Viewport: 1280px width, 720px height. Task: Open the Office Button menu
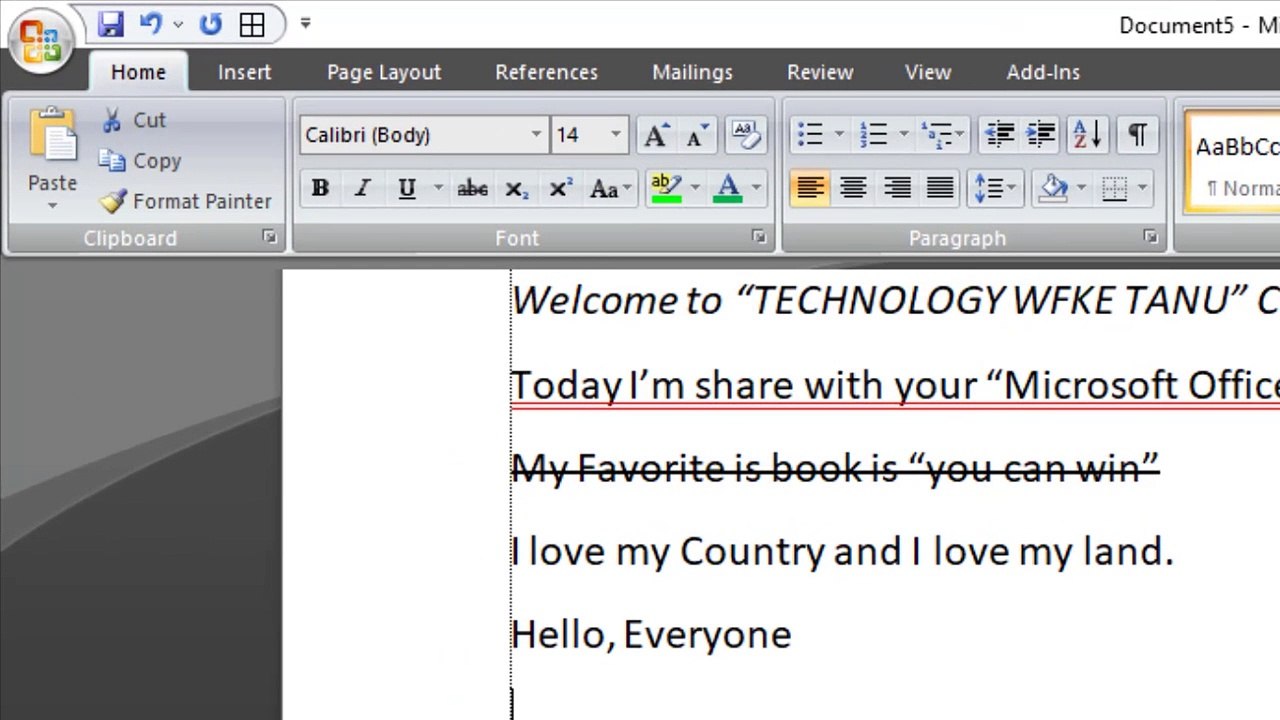pyautogui.click(x=39, y=40)
